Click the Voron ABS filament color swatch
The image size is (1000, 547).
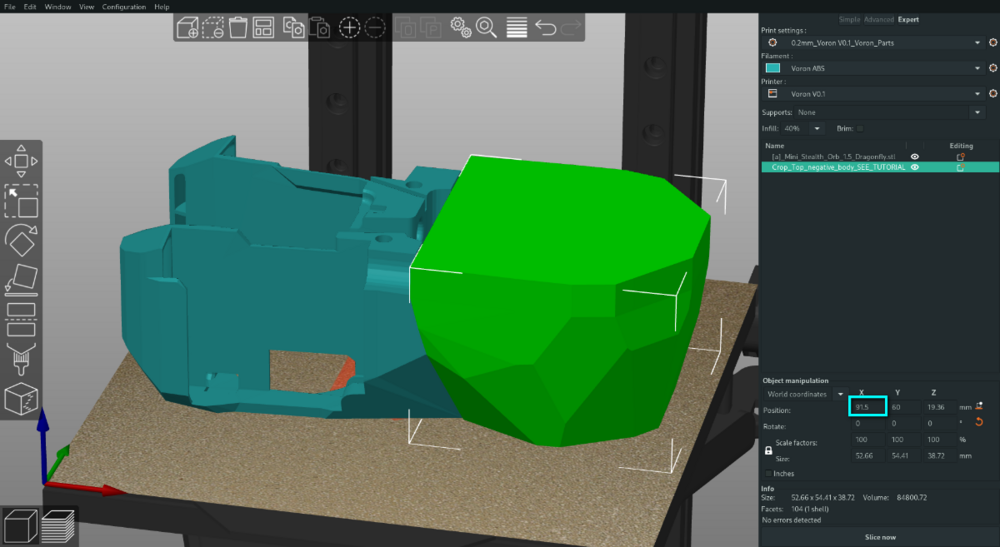pos(772,68)
